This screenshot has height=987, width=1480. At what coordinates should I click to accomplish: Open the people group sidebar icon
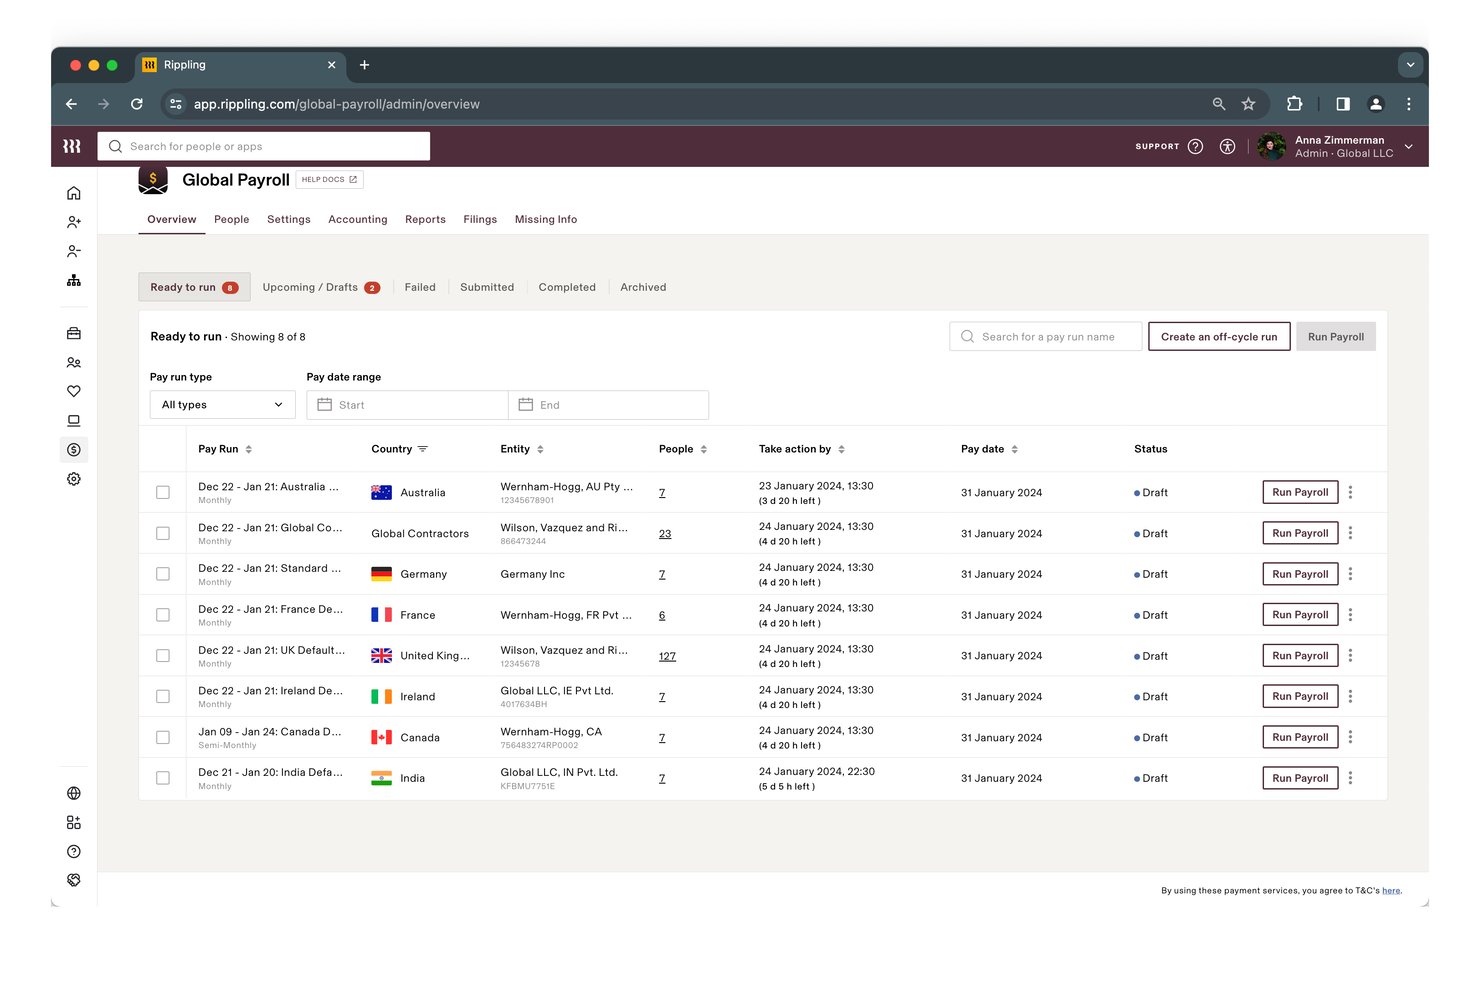[74, 363]
